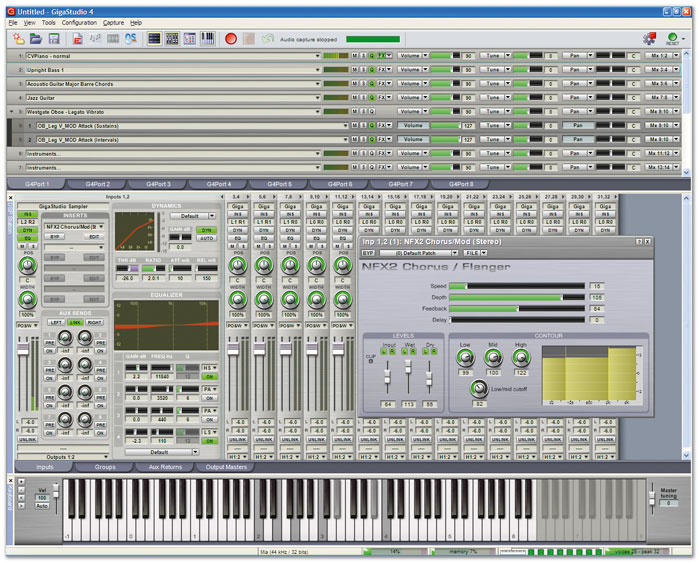The height and width of the screenshot is (563, 700).
Task: Click the Reset icon in the toolbar
Action: pos(671,38)
